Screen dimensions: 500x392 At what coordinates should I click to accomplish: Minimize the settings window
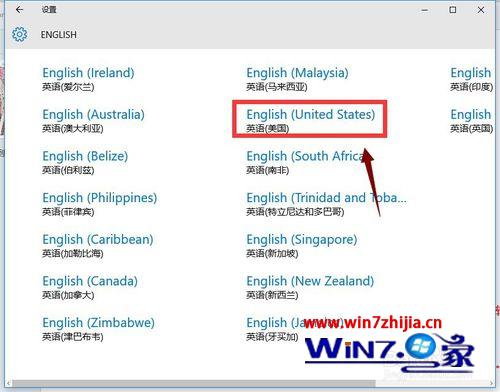point(425,10)
